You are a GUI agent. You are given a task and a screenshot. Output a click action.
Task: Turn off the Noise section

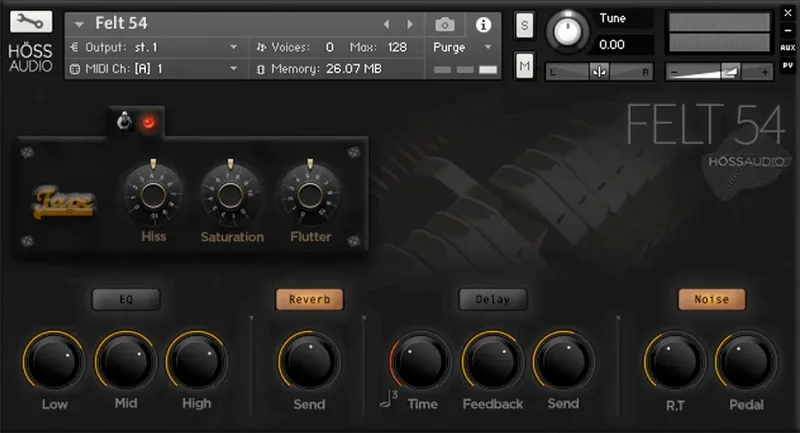click(712, 299)
